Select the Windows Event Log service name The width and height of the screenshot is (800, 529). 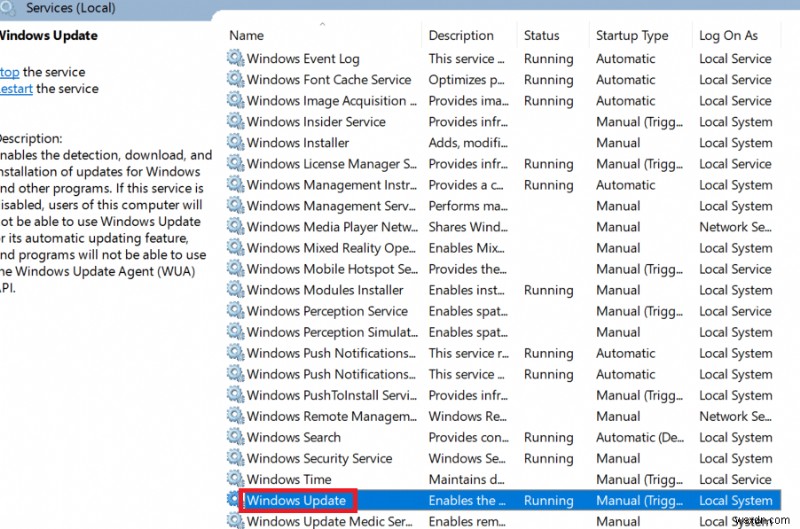(303, 59)
